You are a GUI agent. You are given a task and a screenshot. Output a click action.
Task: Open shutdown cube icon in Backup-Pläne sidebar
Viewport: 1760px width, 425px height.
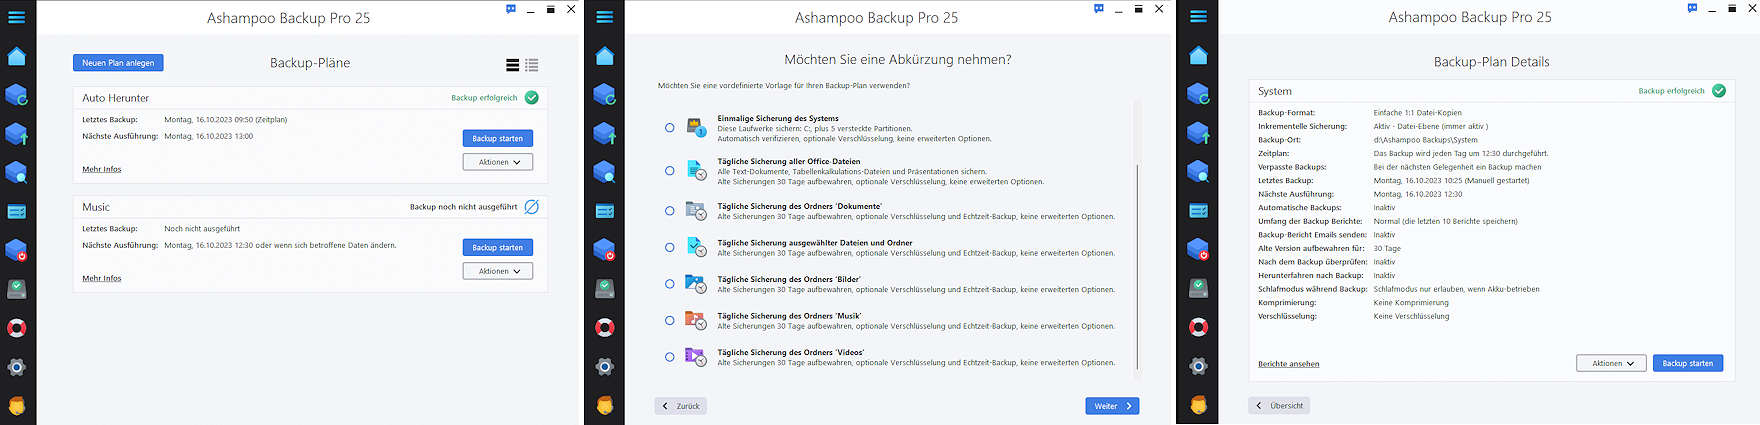[17, 250]
